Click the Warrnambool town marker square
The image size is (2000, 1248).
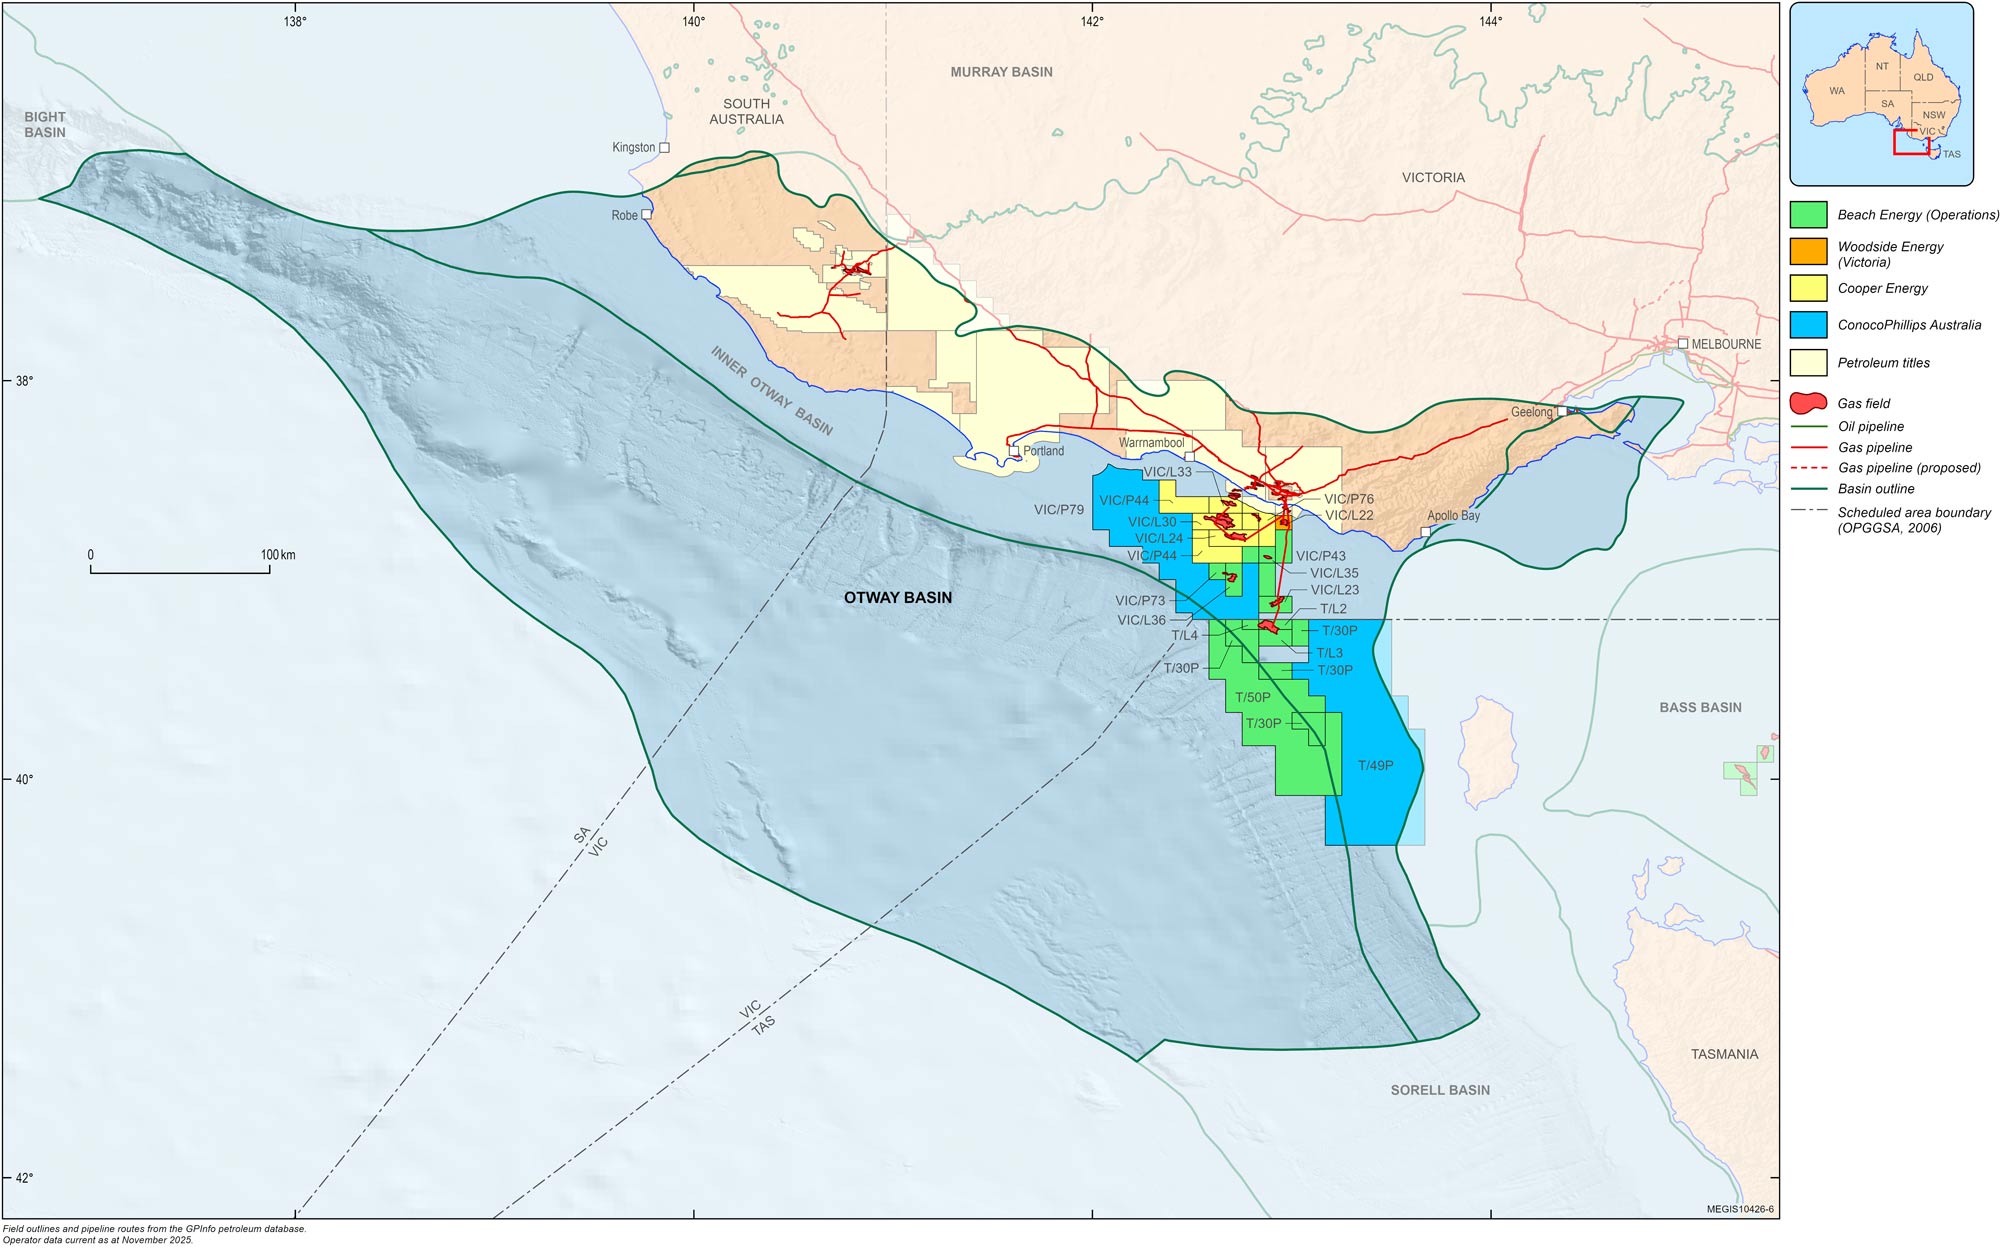1189,456
